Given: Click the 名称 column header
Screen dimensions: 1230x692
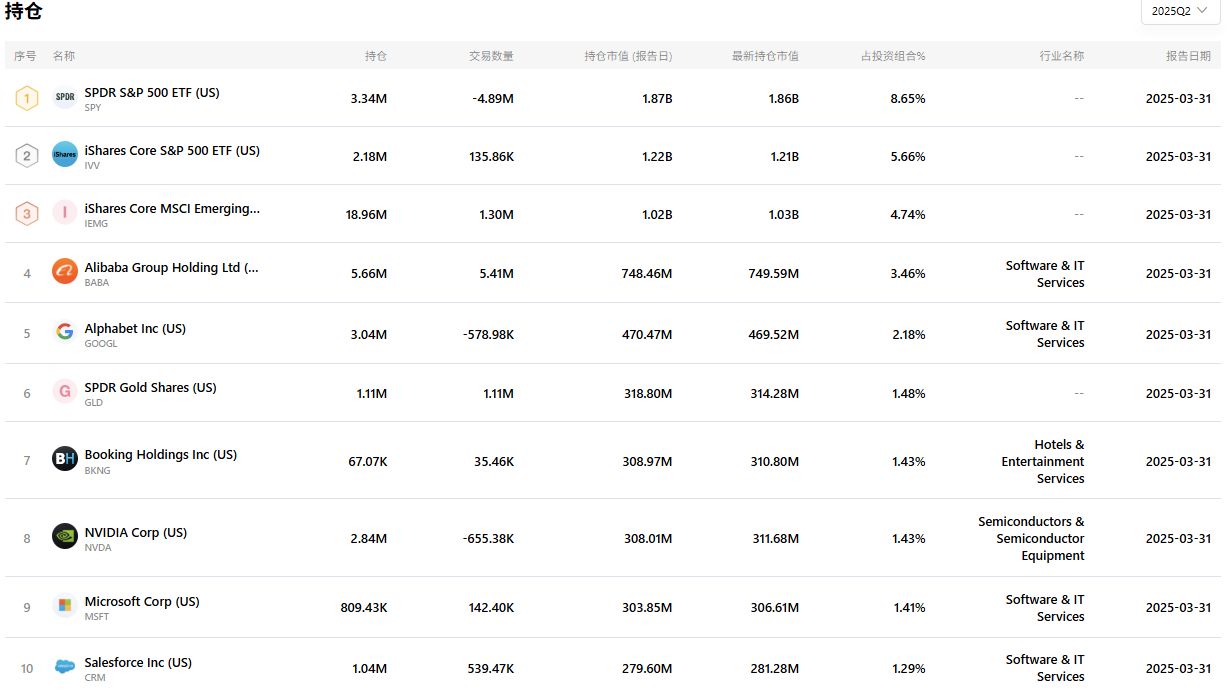Looking at the screenshot, I should tap(64, 56).
